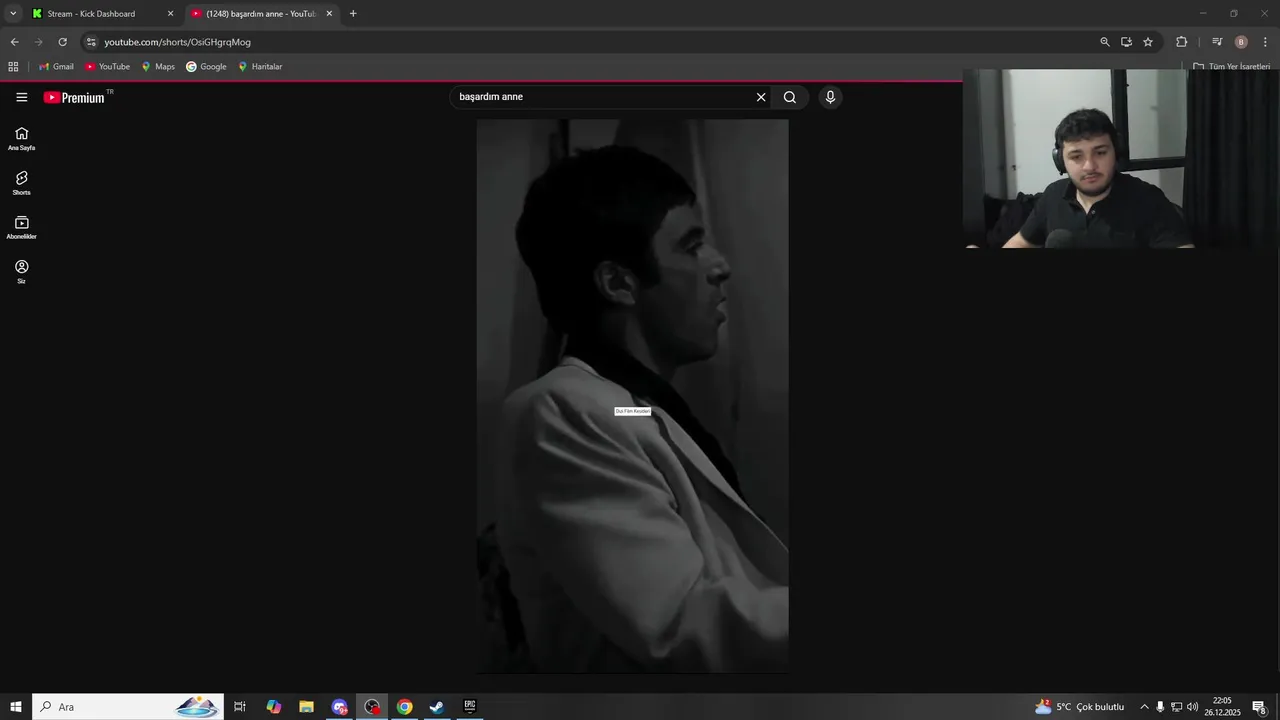Reload the YouTube page
The width and height of the screenshot is (1280, 720).
pos(62,42)
